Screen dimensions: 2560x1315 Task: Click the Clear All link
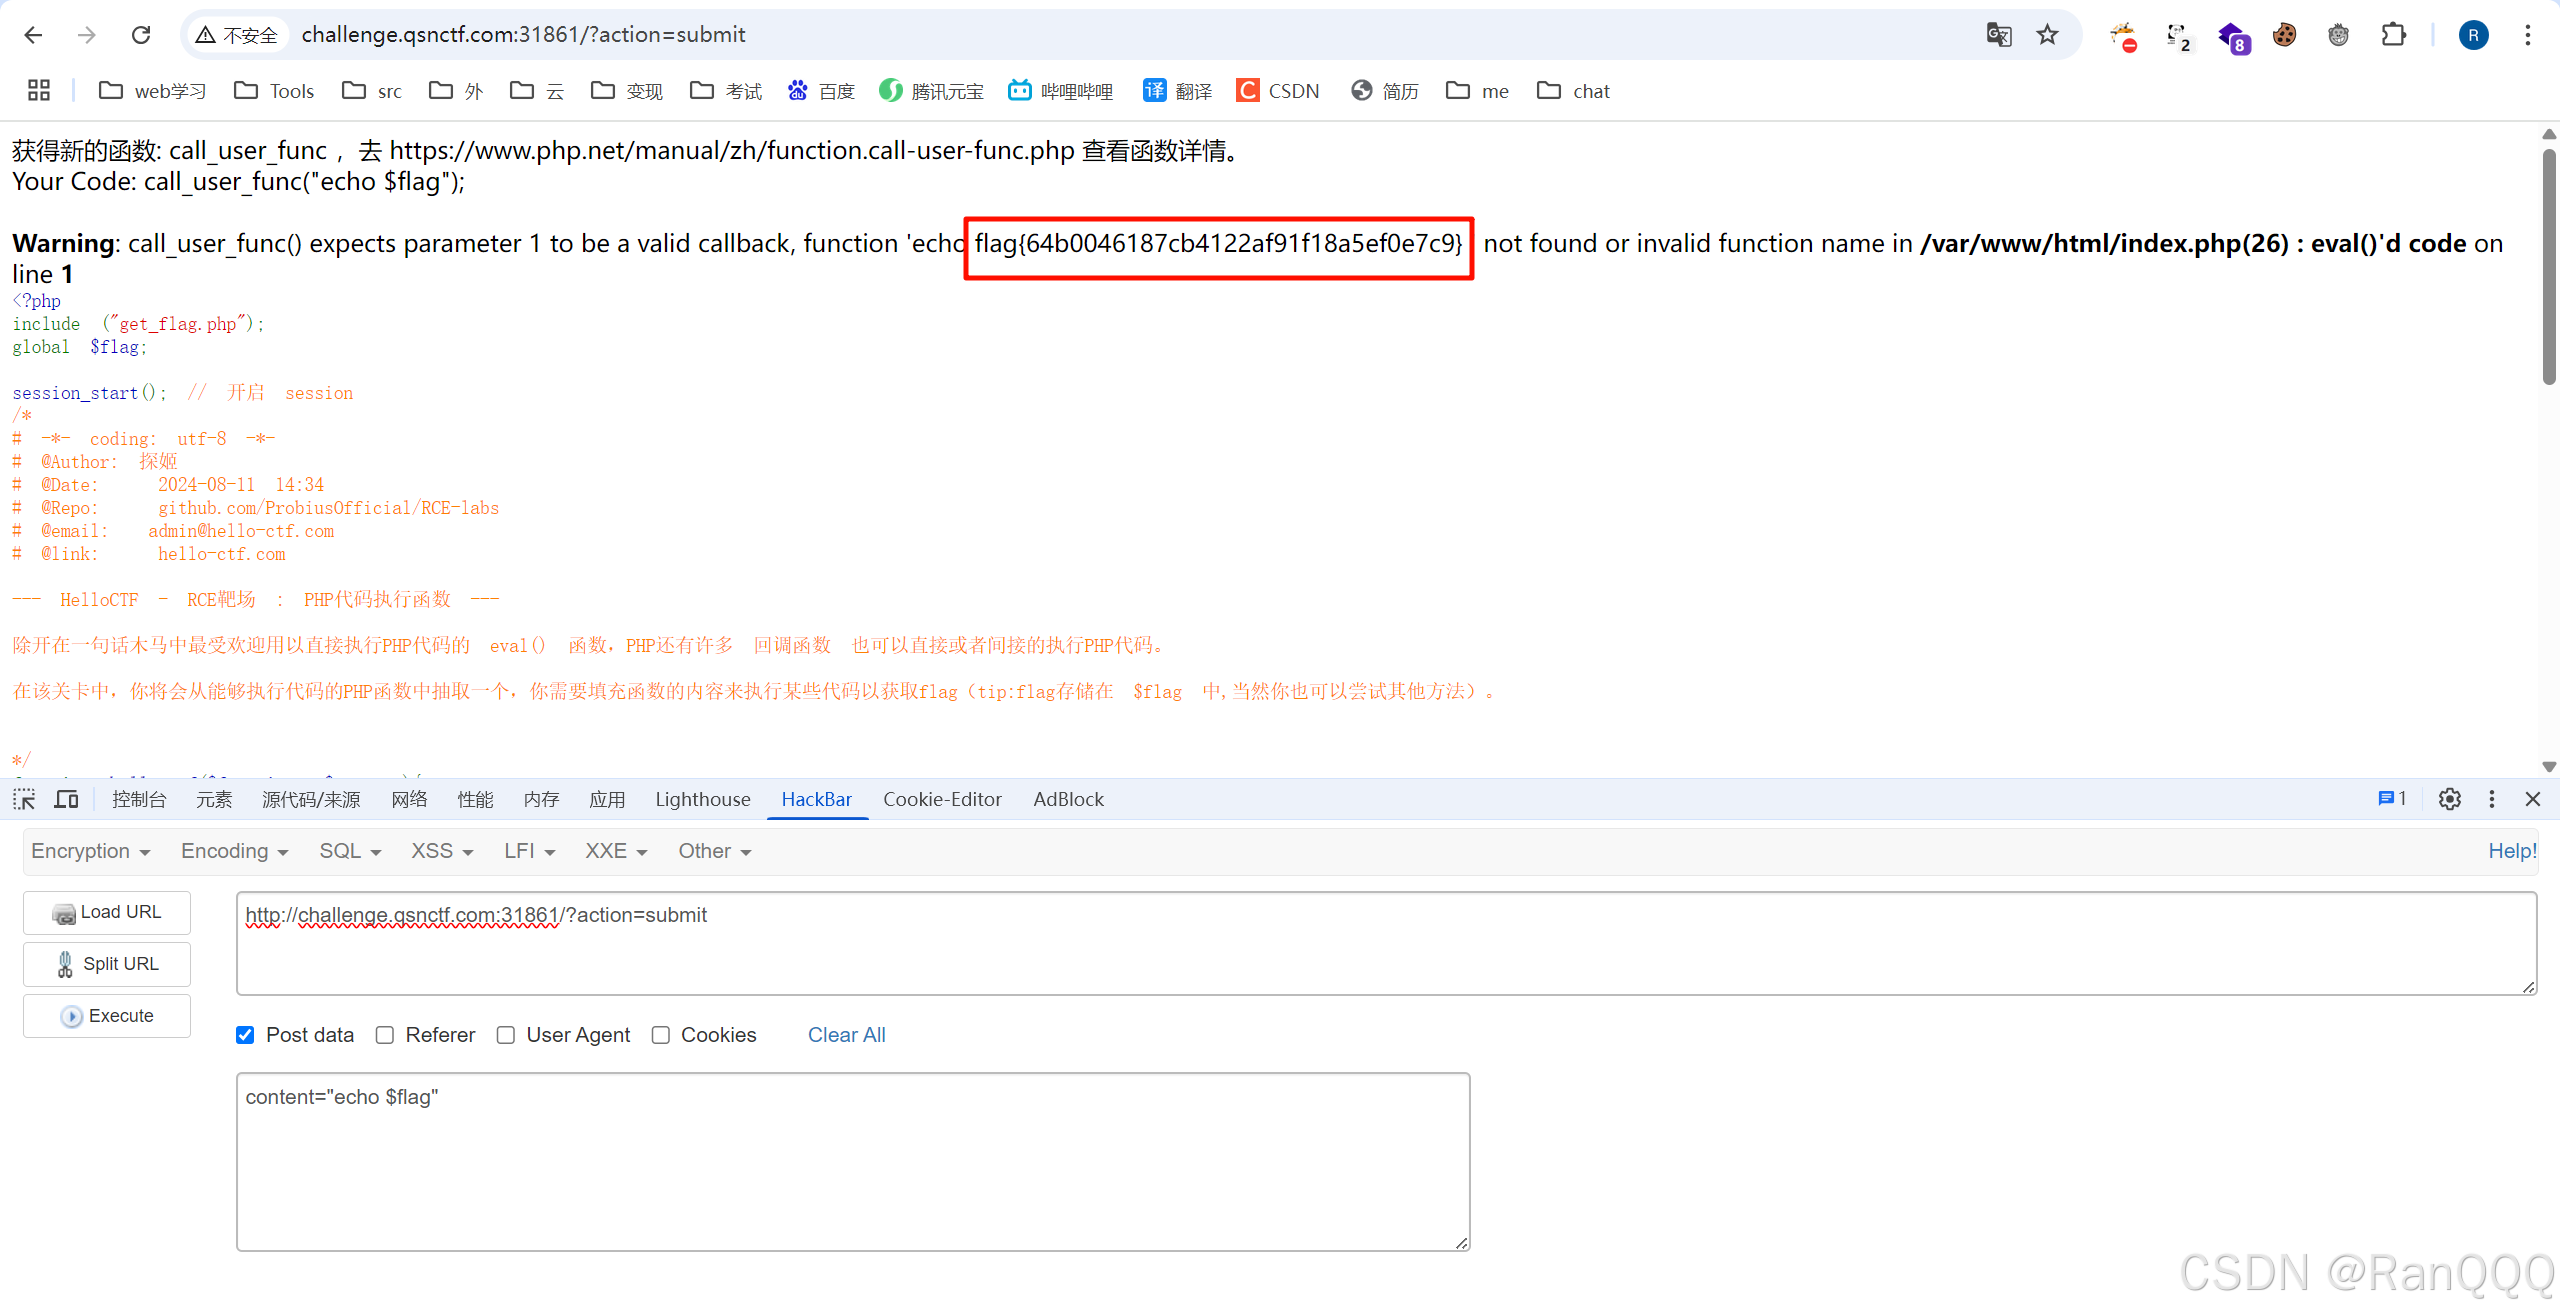tap(846, 1035)
